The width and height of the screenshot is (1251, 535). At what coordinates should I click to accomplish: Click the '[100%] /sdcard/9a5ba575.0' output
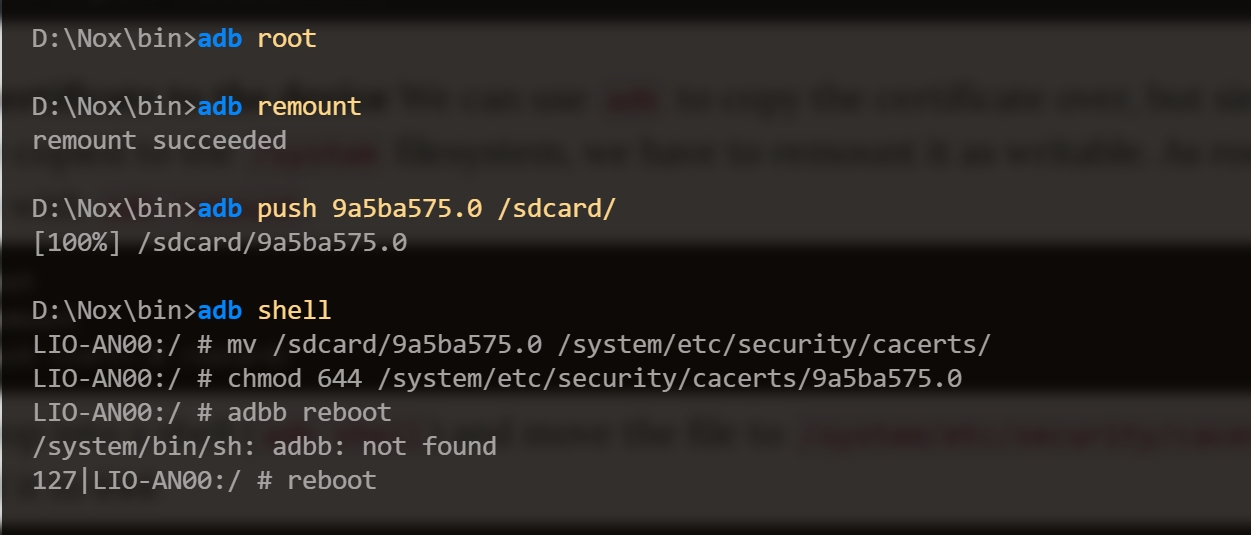coord(219,243)
